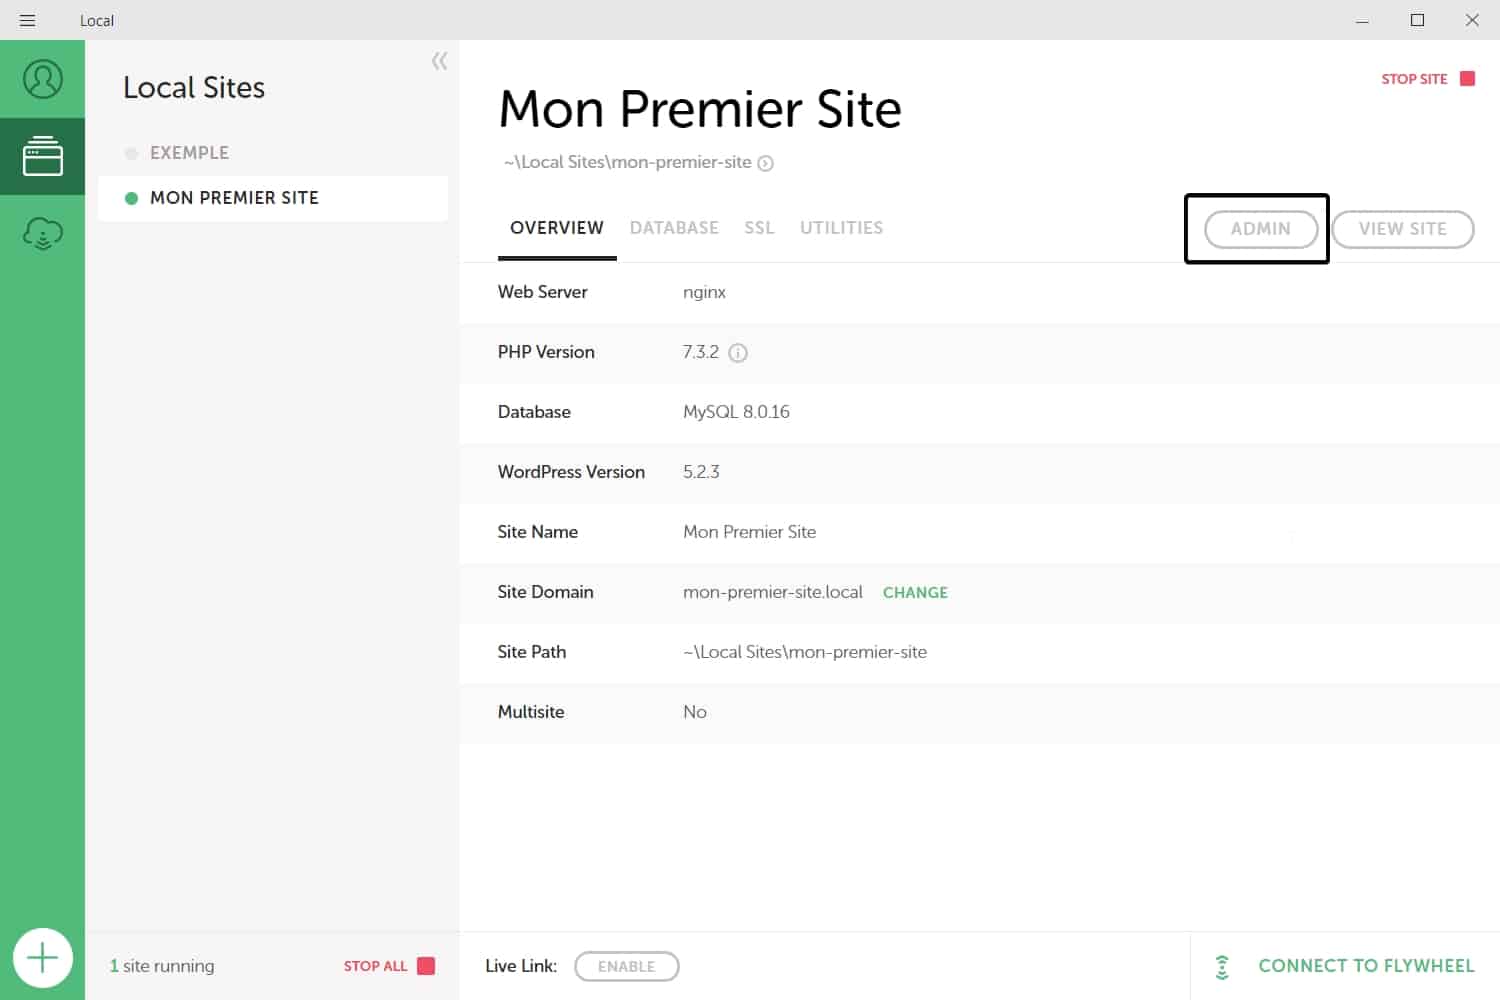
Task: Click the WordPress version 5.2.3 value
Action: tap(700, 472)
